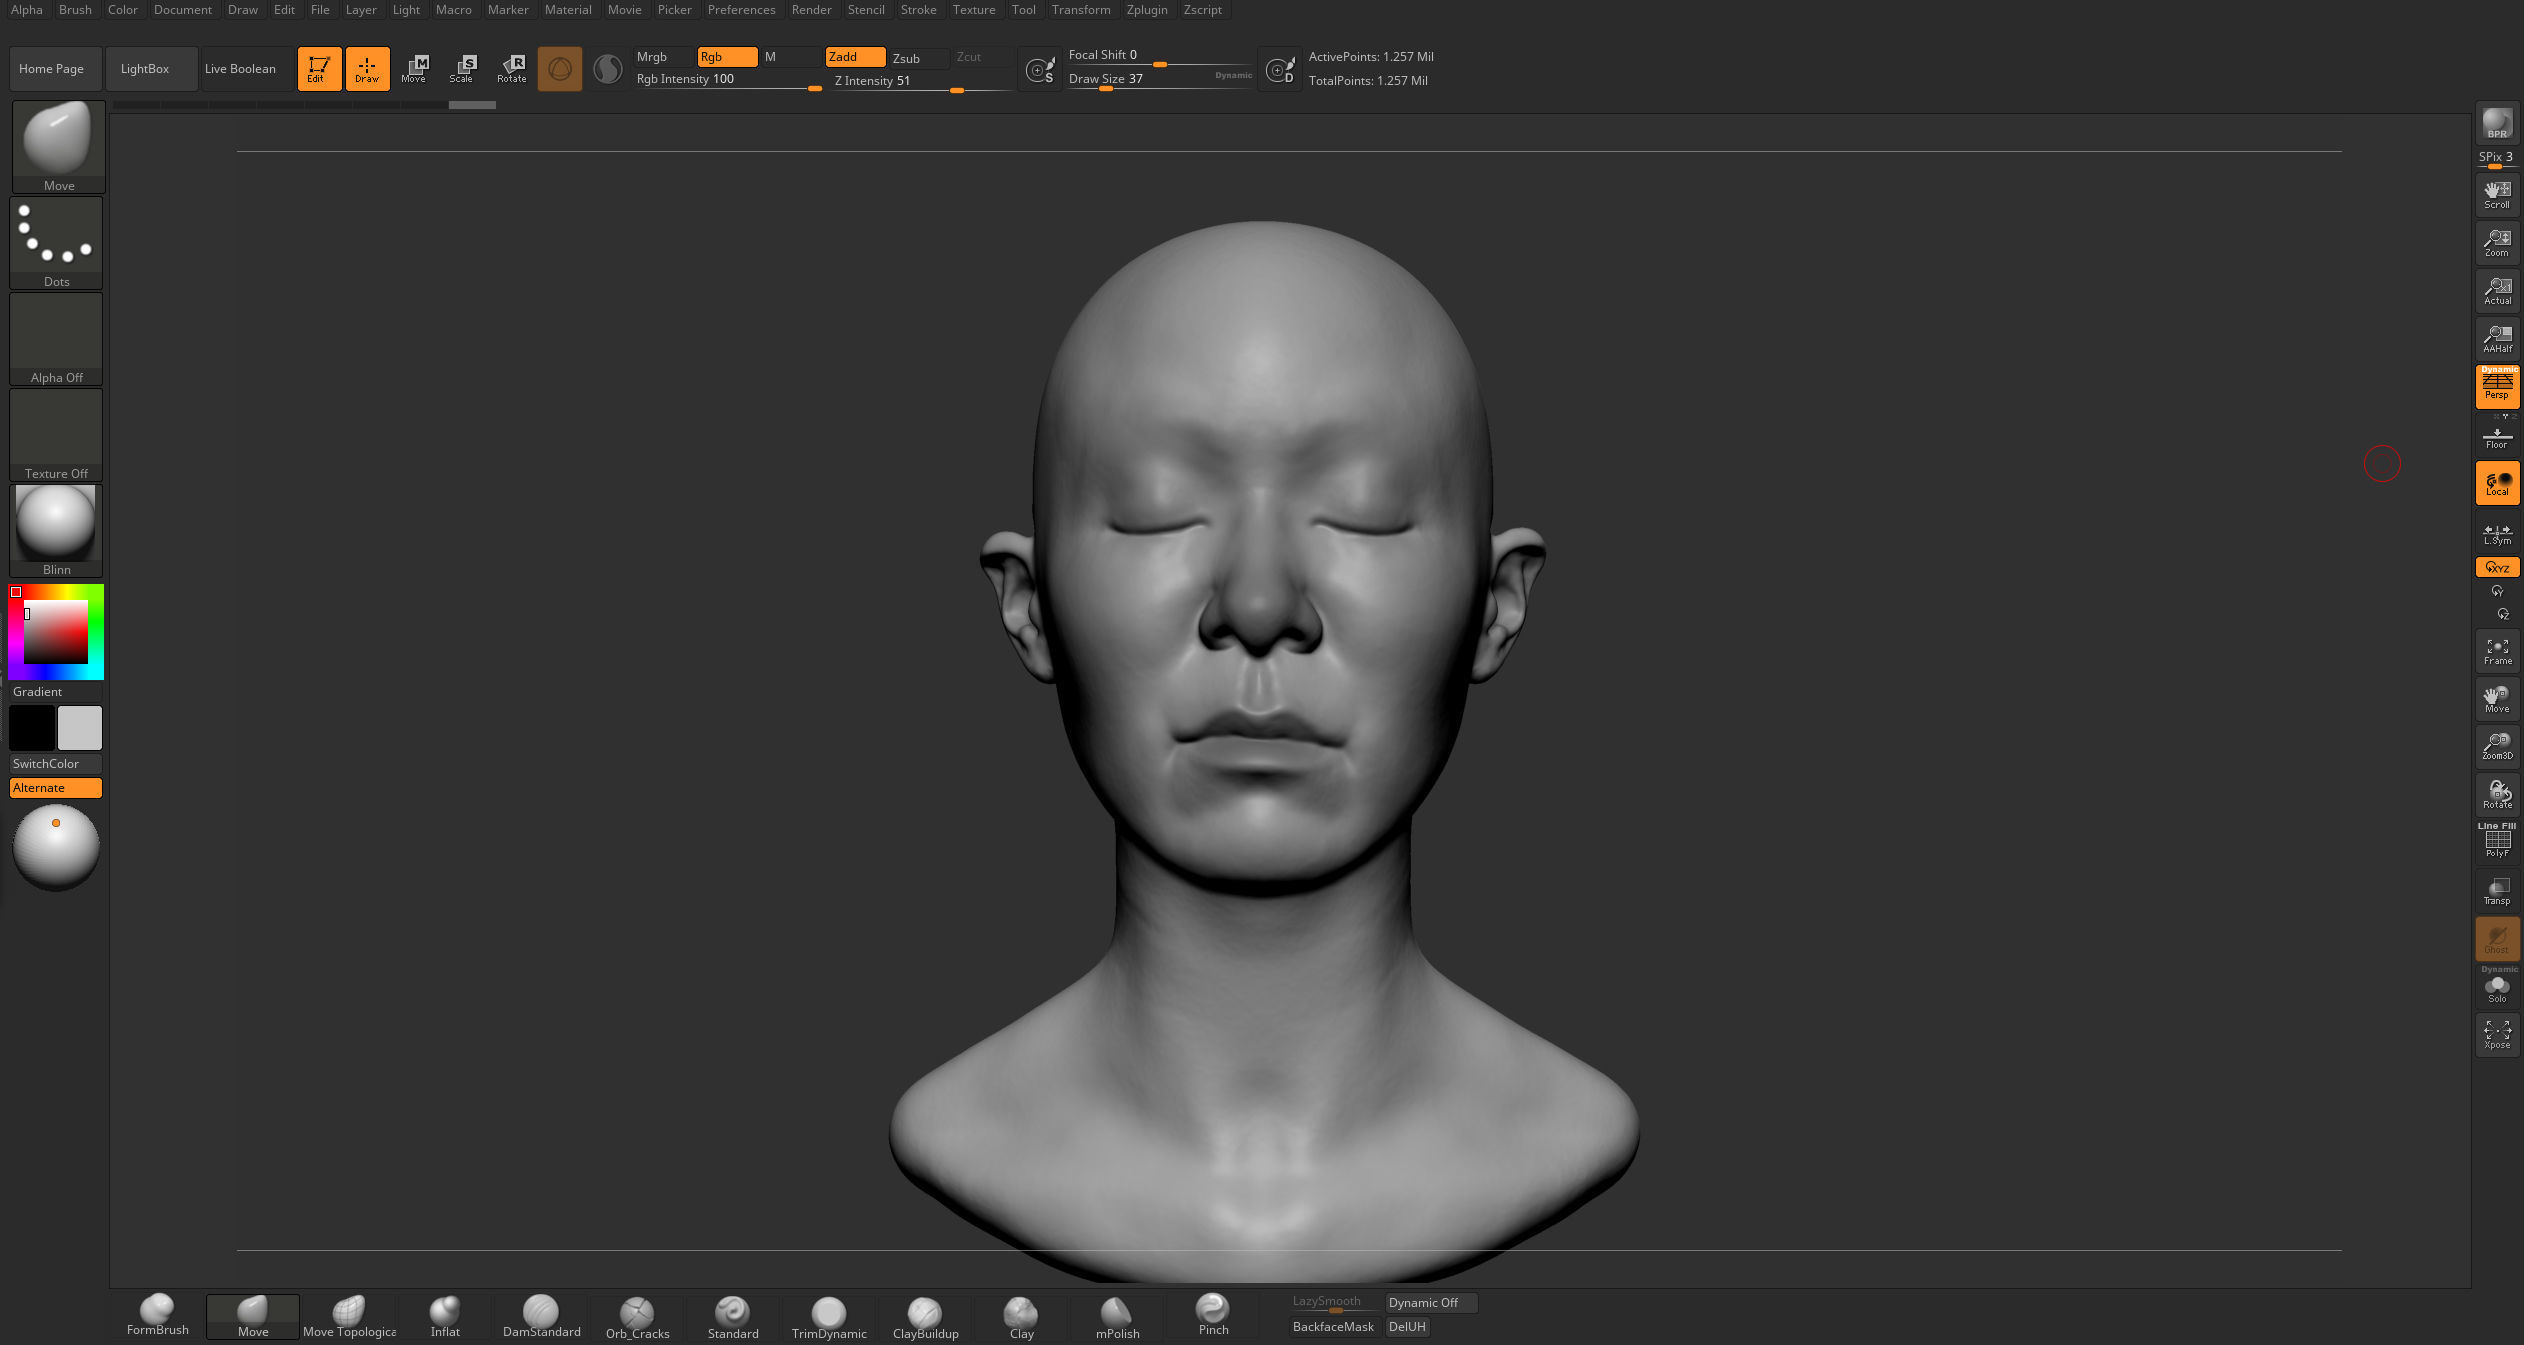Open the Alpha Off selector
The height and width of the screenshot is (1345, 2524).
click(56, 338)
